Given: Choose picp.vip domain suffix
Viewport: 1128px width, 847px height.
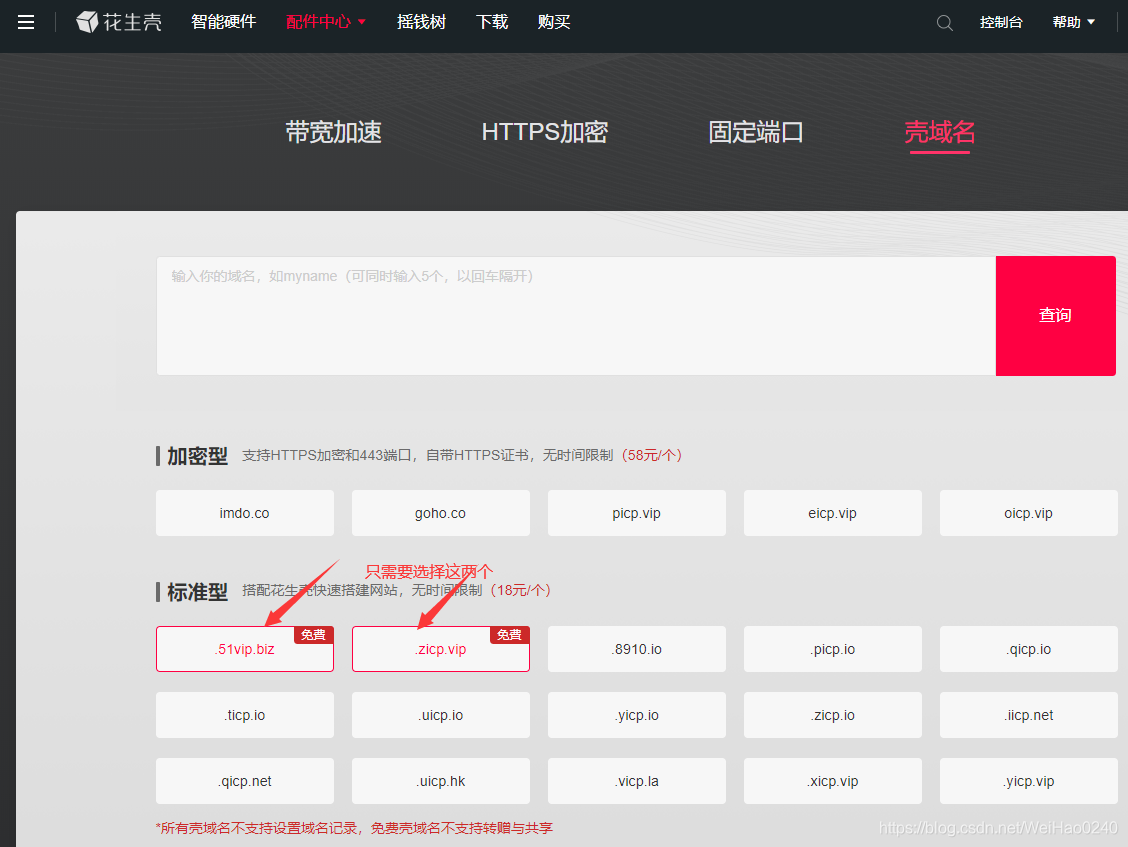Looking at the screenshot, I should 637,513.
